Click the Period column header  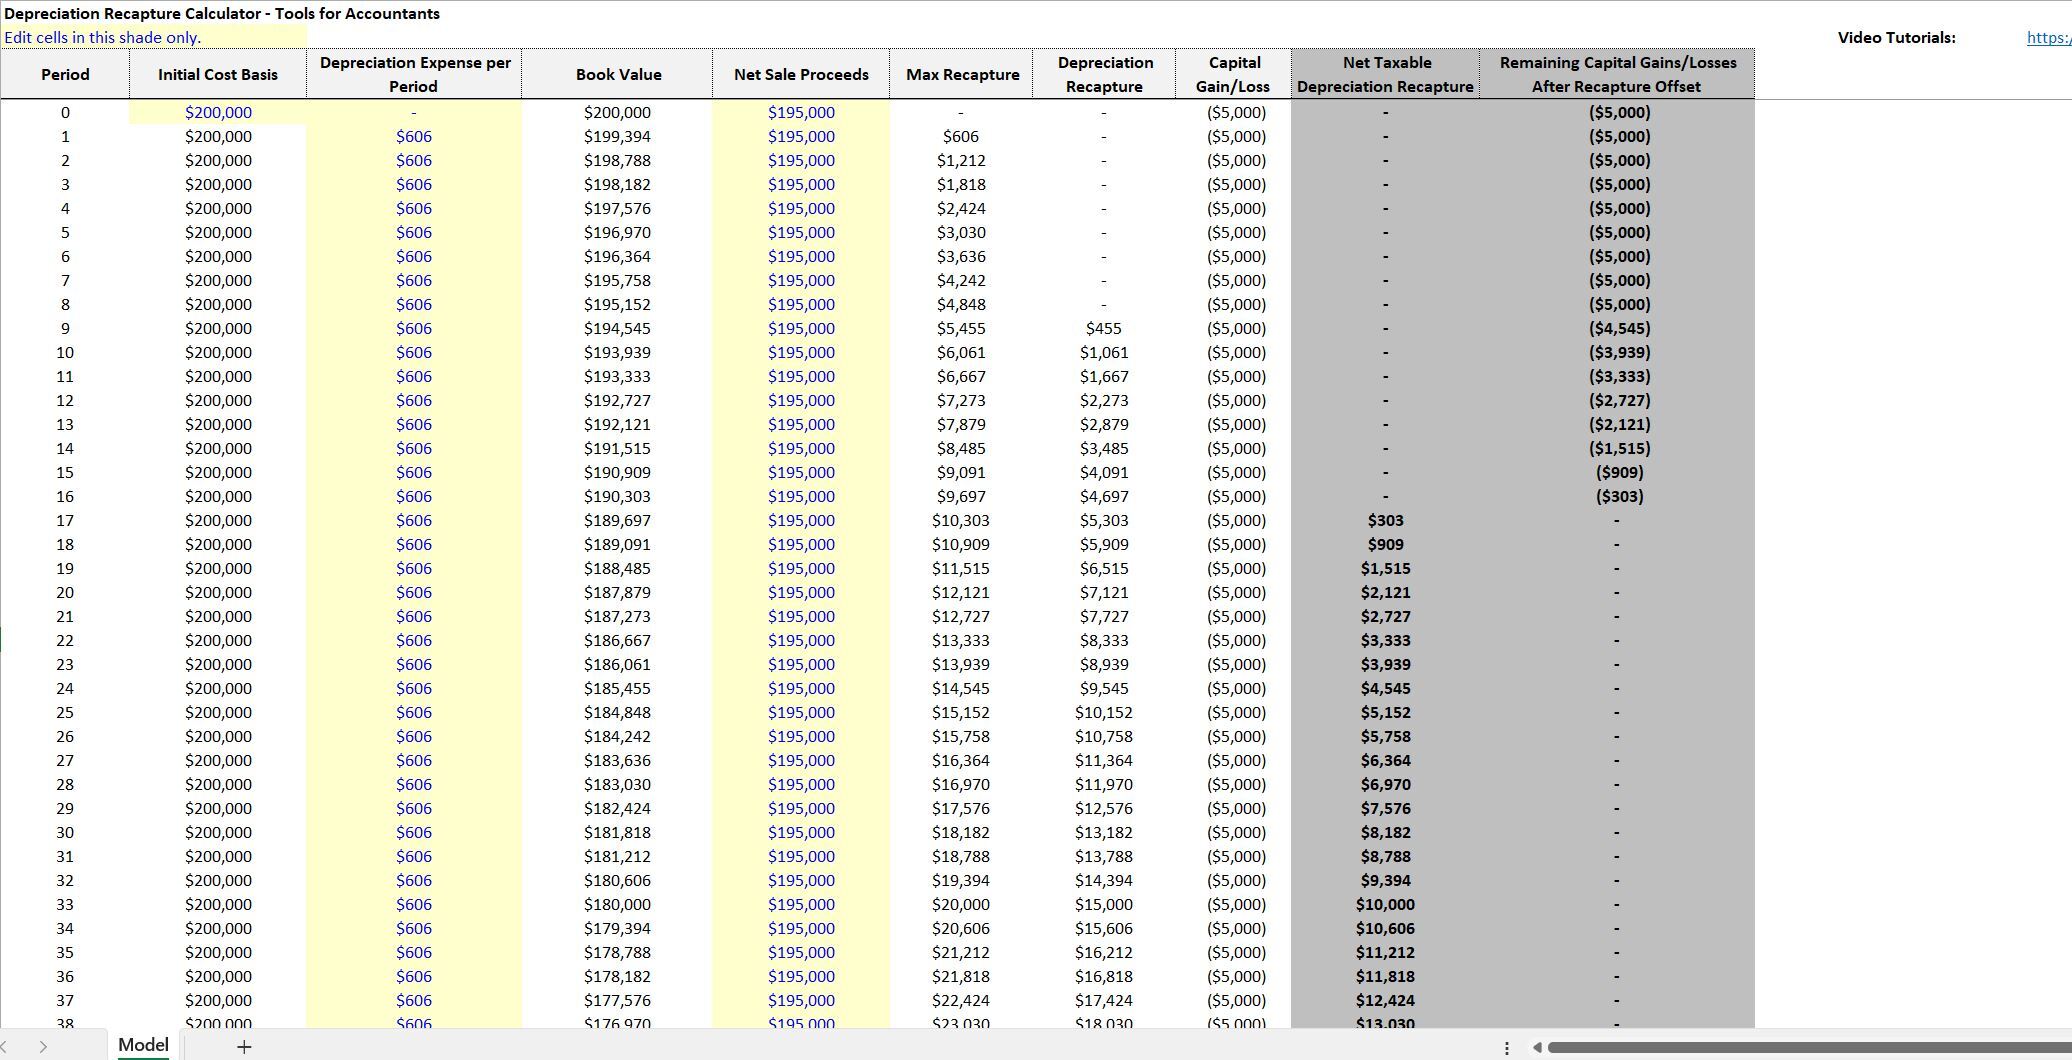coord(64,74)
